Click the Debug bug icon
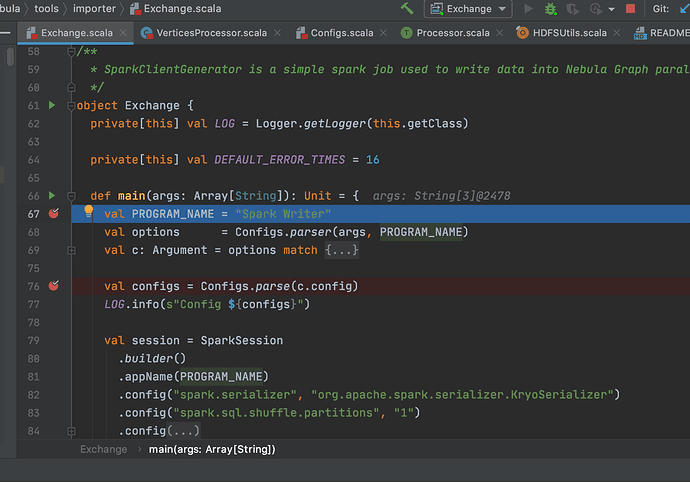690x482 pixels. pos(551,9)
